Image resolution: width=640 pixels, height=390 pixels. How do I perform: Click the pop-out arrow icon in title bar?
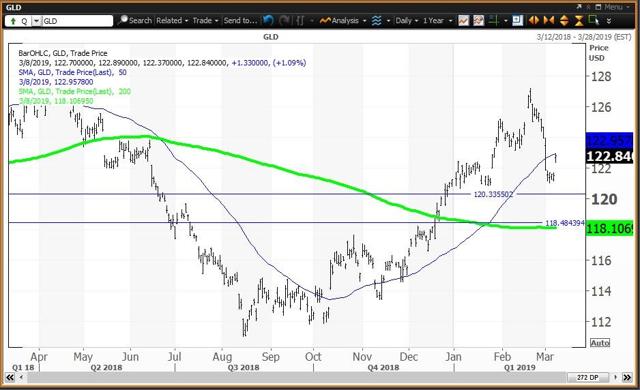coord(579,7)
